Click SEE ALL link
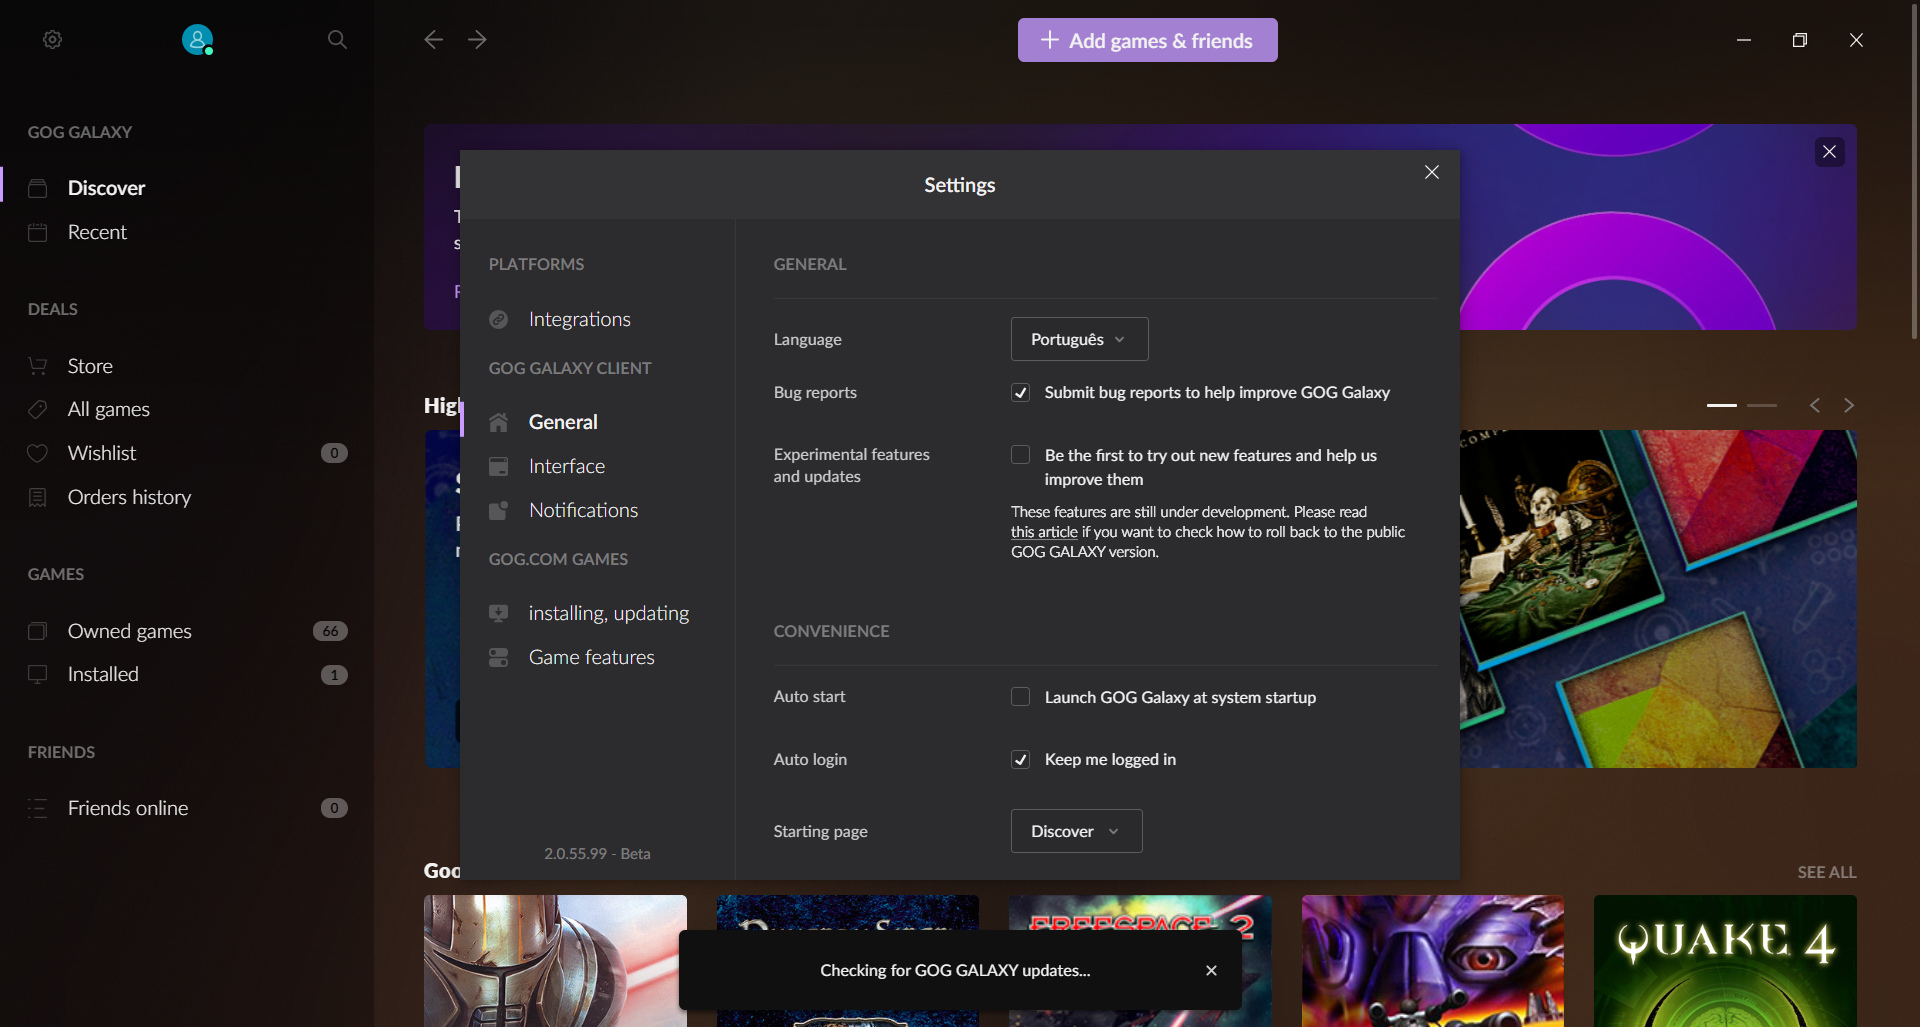1920x1027 pixels. pyautogui.click(x=1826, y=872)
